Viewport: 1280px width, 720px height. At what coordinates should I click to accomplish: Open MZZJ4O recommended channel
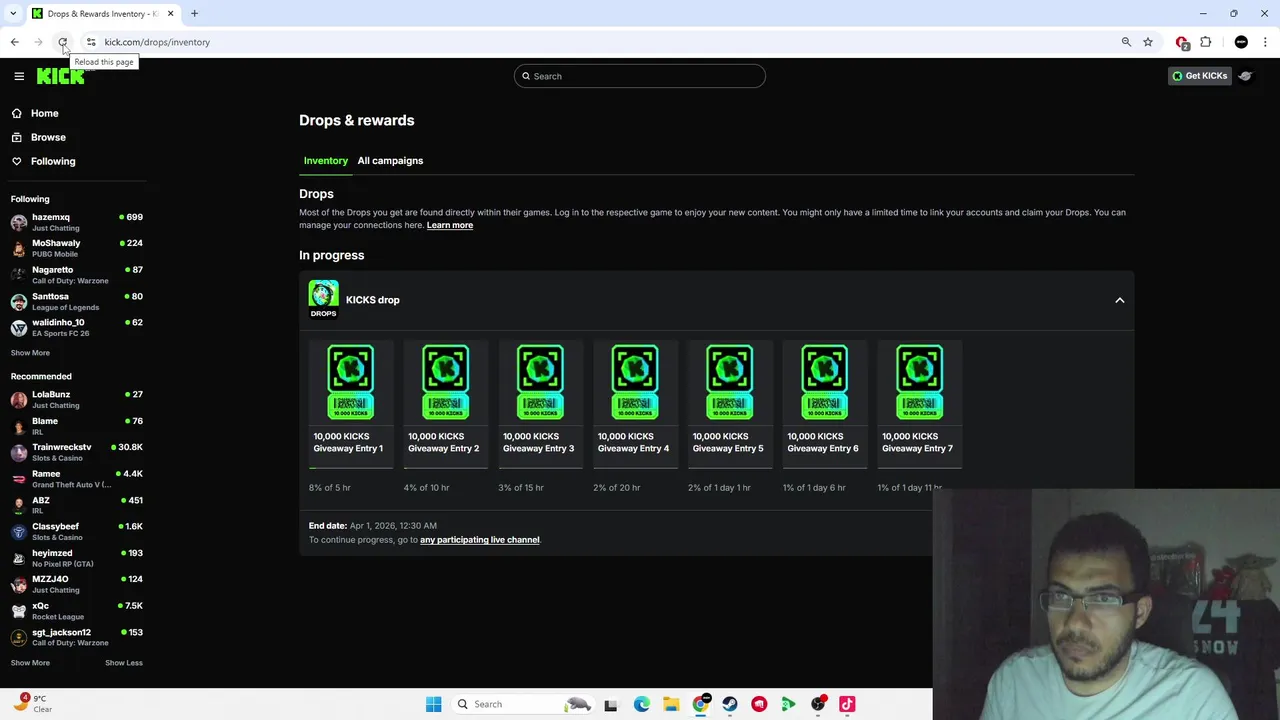pyautogui.click(x=77, y=584)
